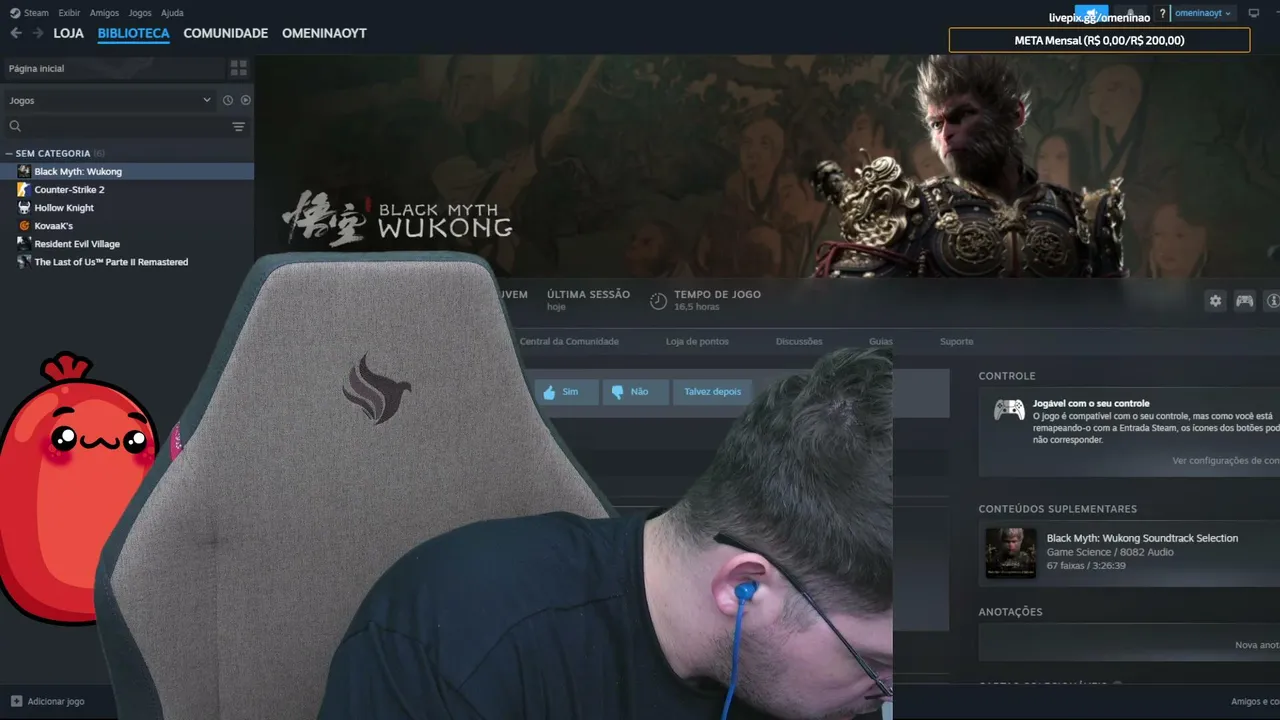Image resolution: width=1280 pixels, height=720 pixels.
Task: Open the Ajuda menu
Action: tap(172, 13)
